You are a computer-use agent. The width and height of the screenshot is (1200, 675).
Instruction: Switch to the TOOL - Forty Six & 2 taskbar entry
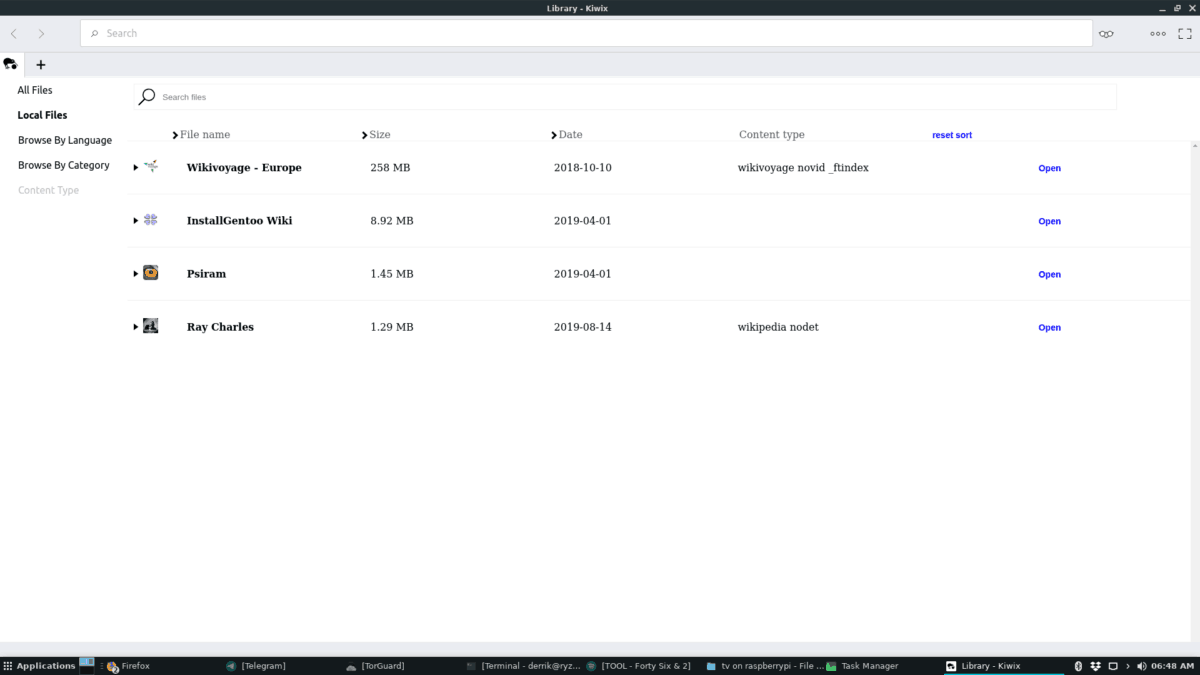(x=640, y=666)
